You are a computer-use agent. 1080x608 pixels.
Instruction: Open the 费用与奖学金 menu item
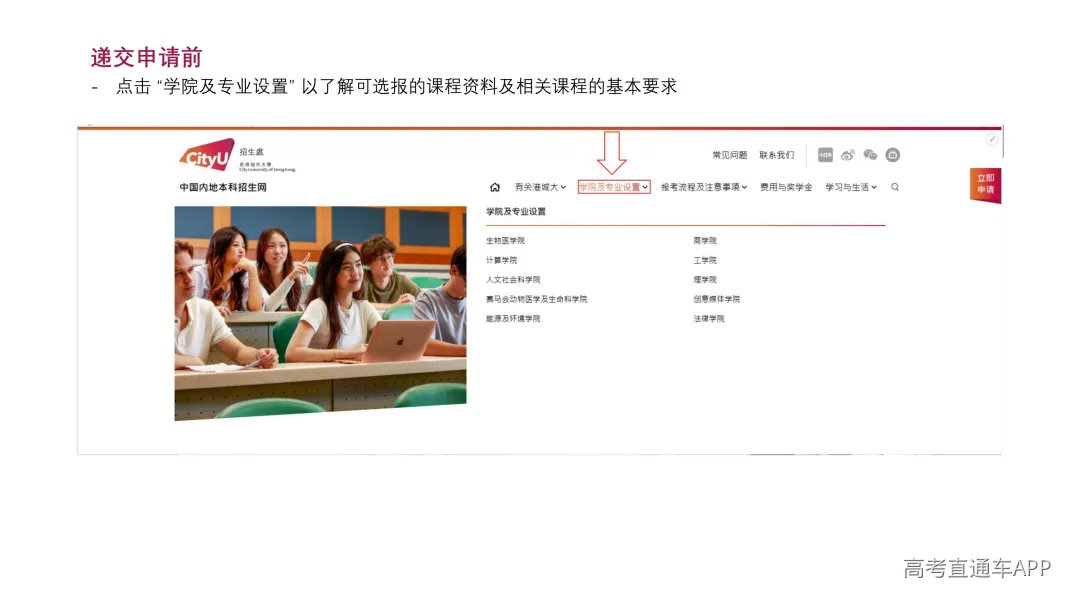coord(786,187)
